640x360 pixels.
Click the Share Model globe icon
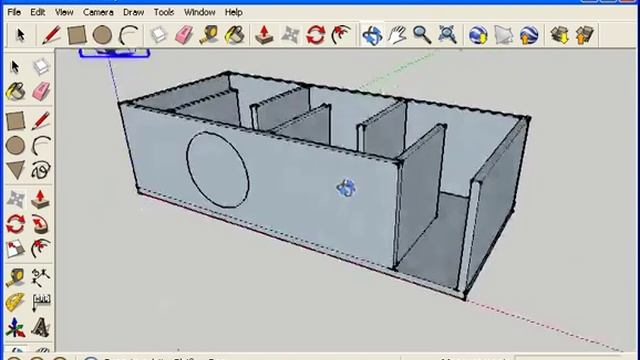coord(529,35)
